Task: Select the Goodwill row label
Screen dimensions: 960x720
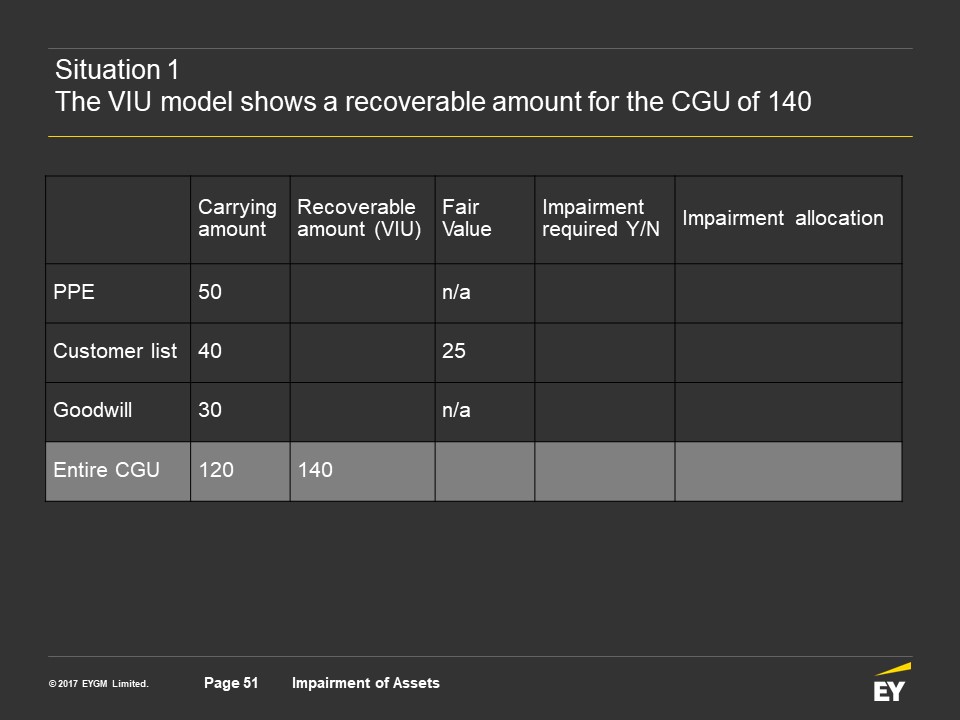Action: [x=92, y=410]
